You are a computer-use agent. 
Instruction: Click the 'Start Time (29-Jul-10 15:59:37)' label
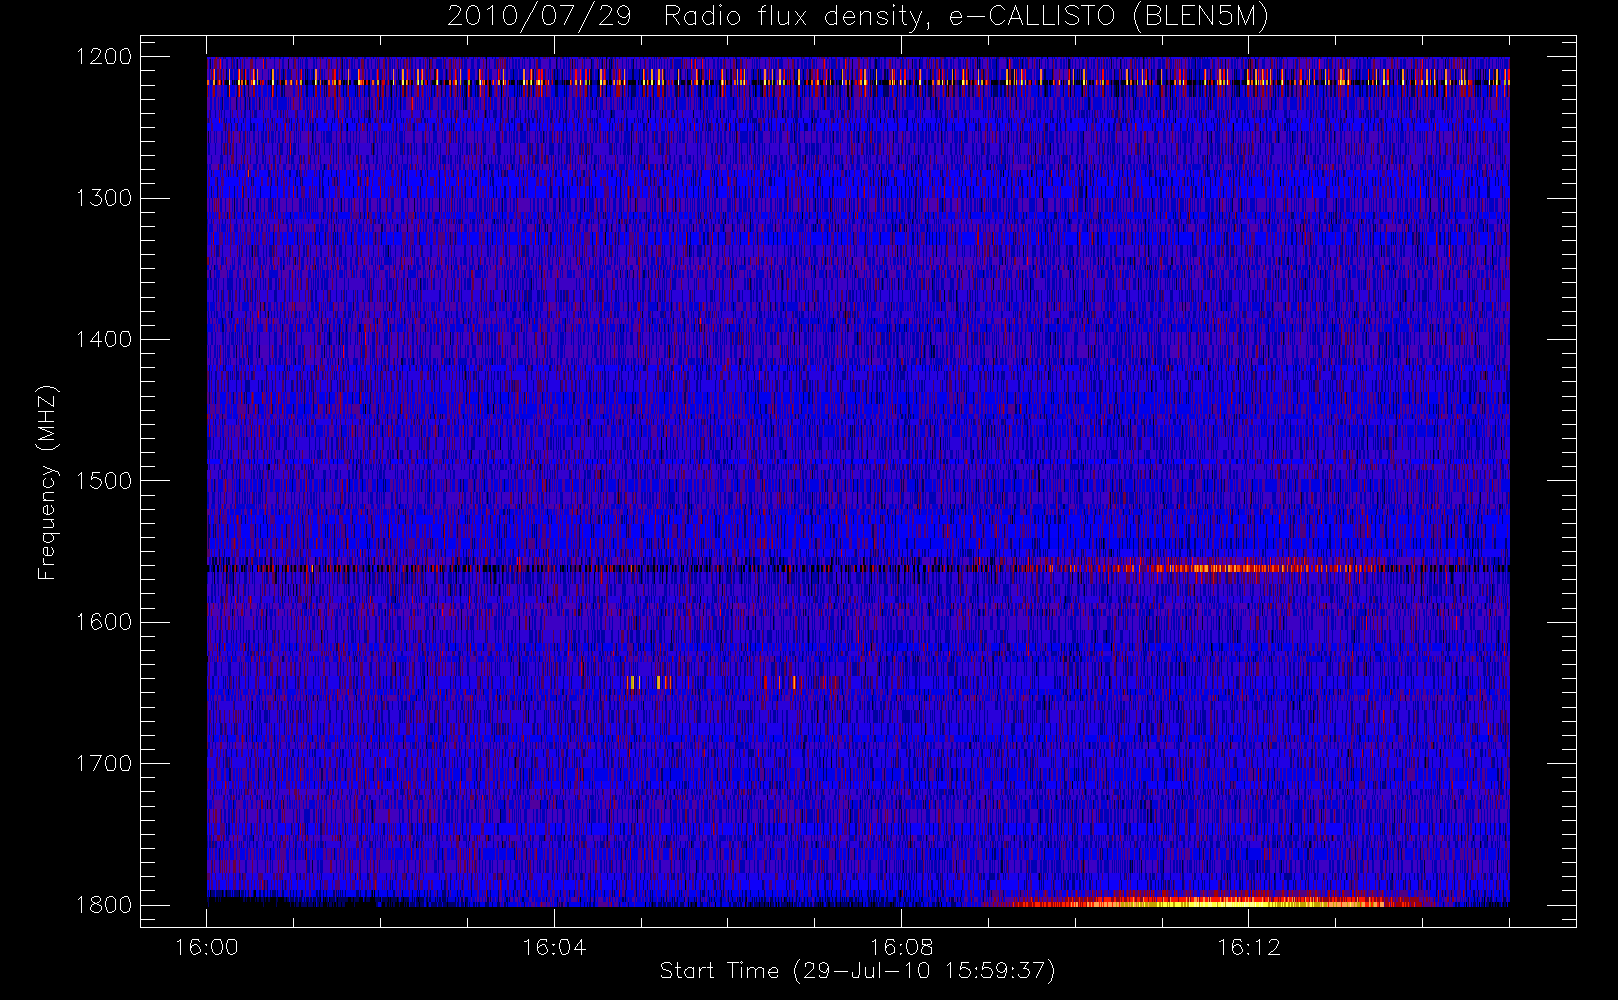coord(857,971)
